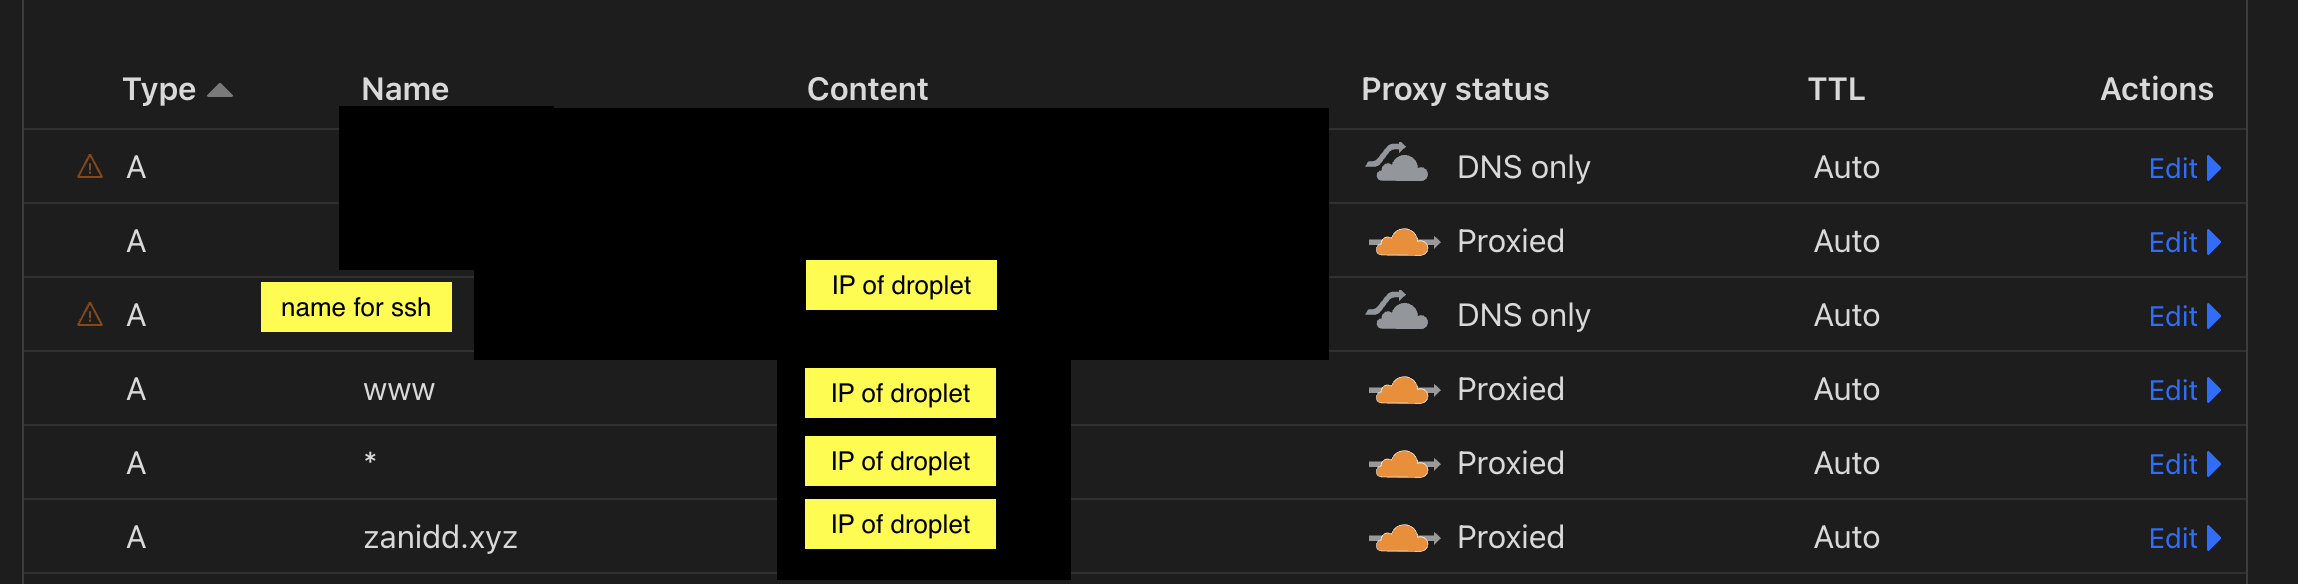Click the Content column header
Image resolution: width=2298 pixels, height=584 pixels.
[867, 89]
